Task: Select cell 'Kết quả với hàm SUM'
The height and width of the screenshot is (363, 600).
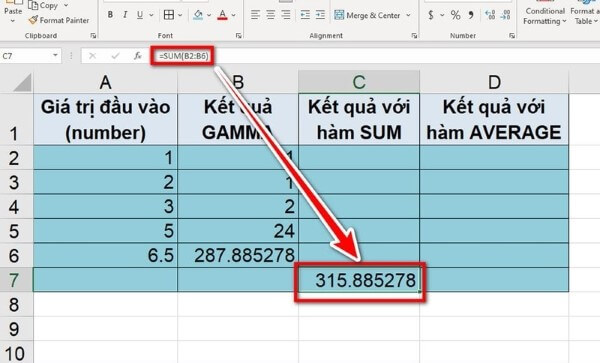Action: (359, 119)
